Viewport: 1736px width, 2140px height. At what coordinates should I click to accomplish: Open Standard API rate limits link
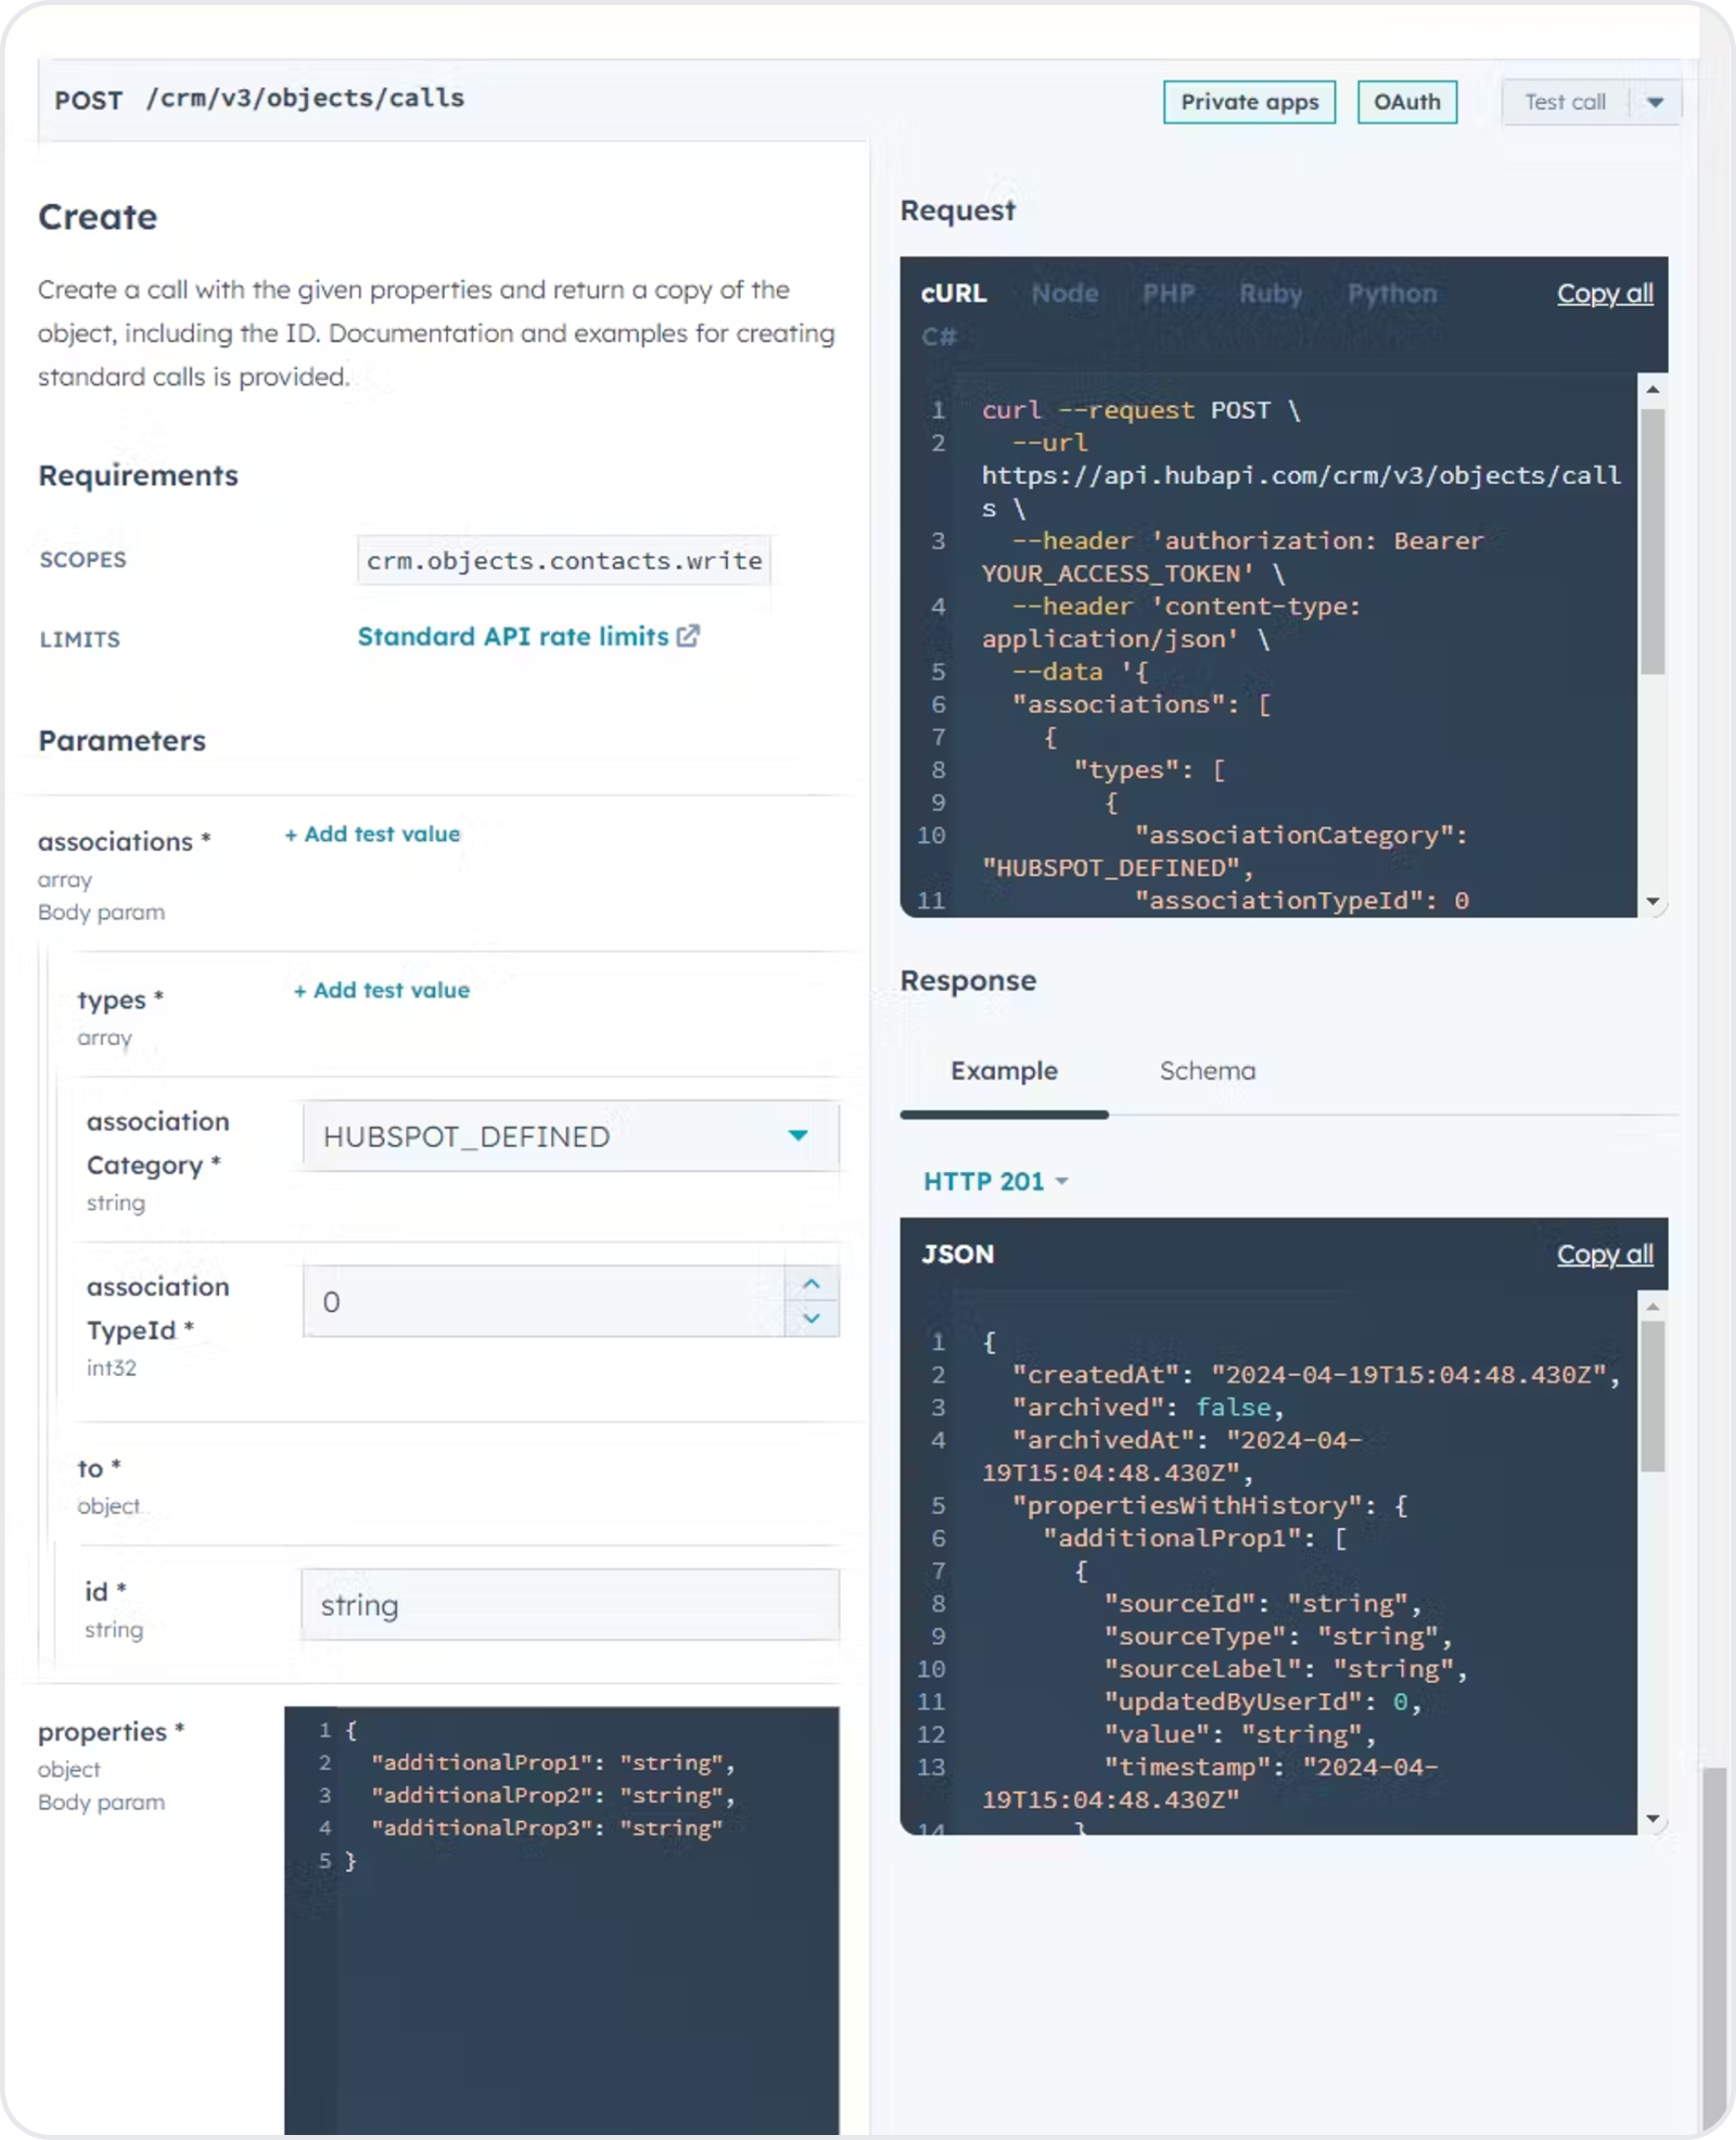513,636
